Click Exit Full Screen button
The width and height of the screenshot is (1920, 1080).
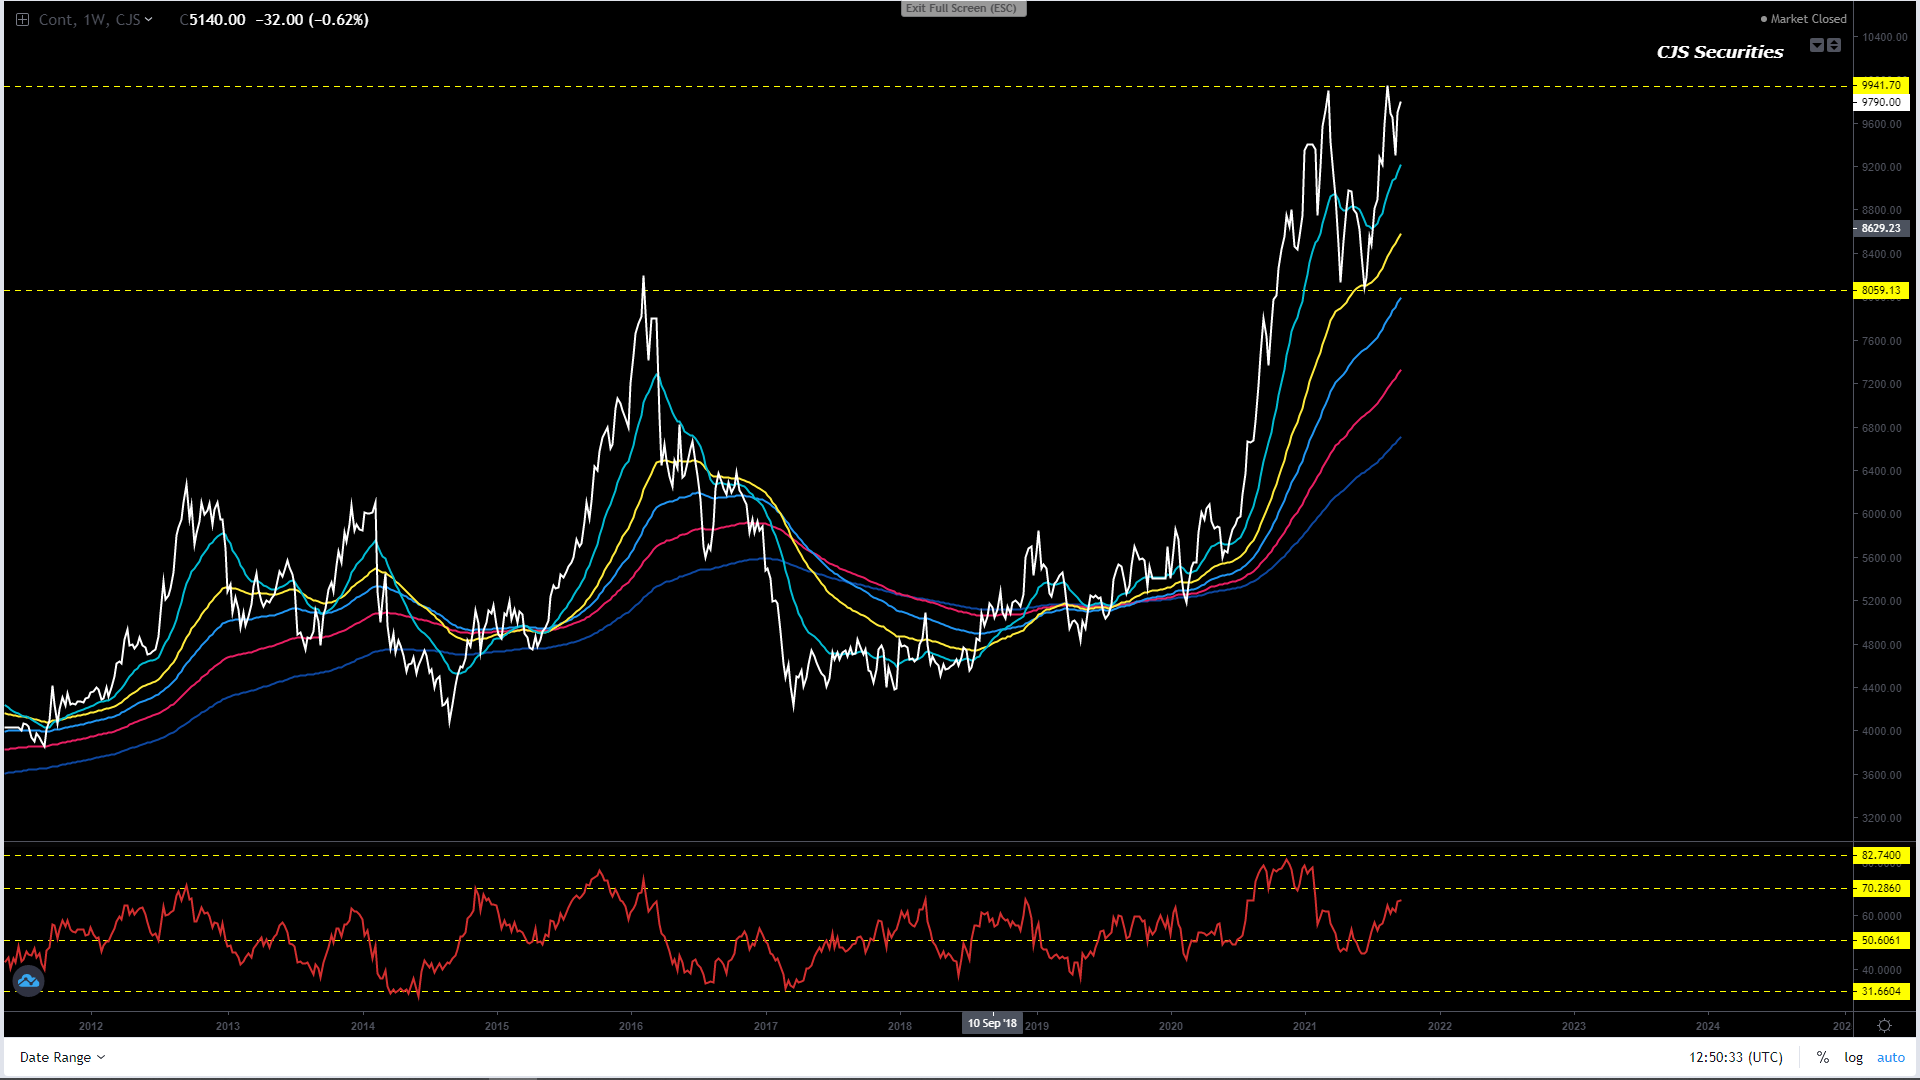[x=962, y=8]
